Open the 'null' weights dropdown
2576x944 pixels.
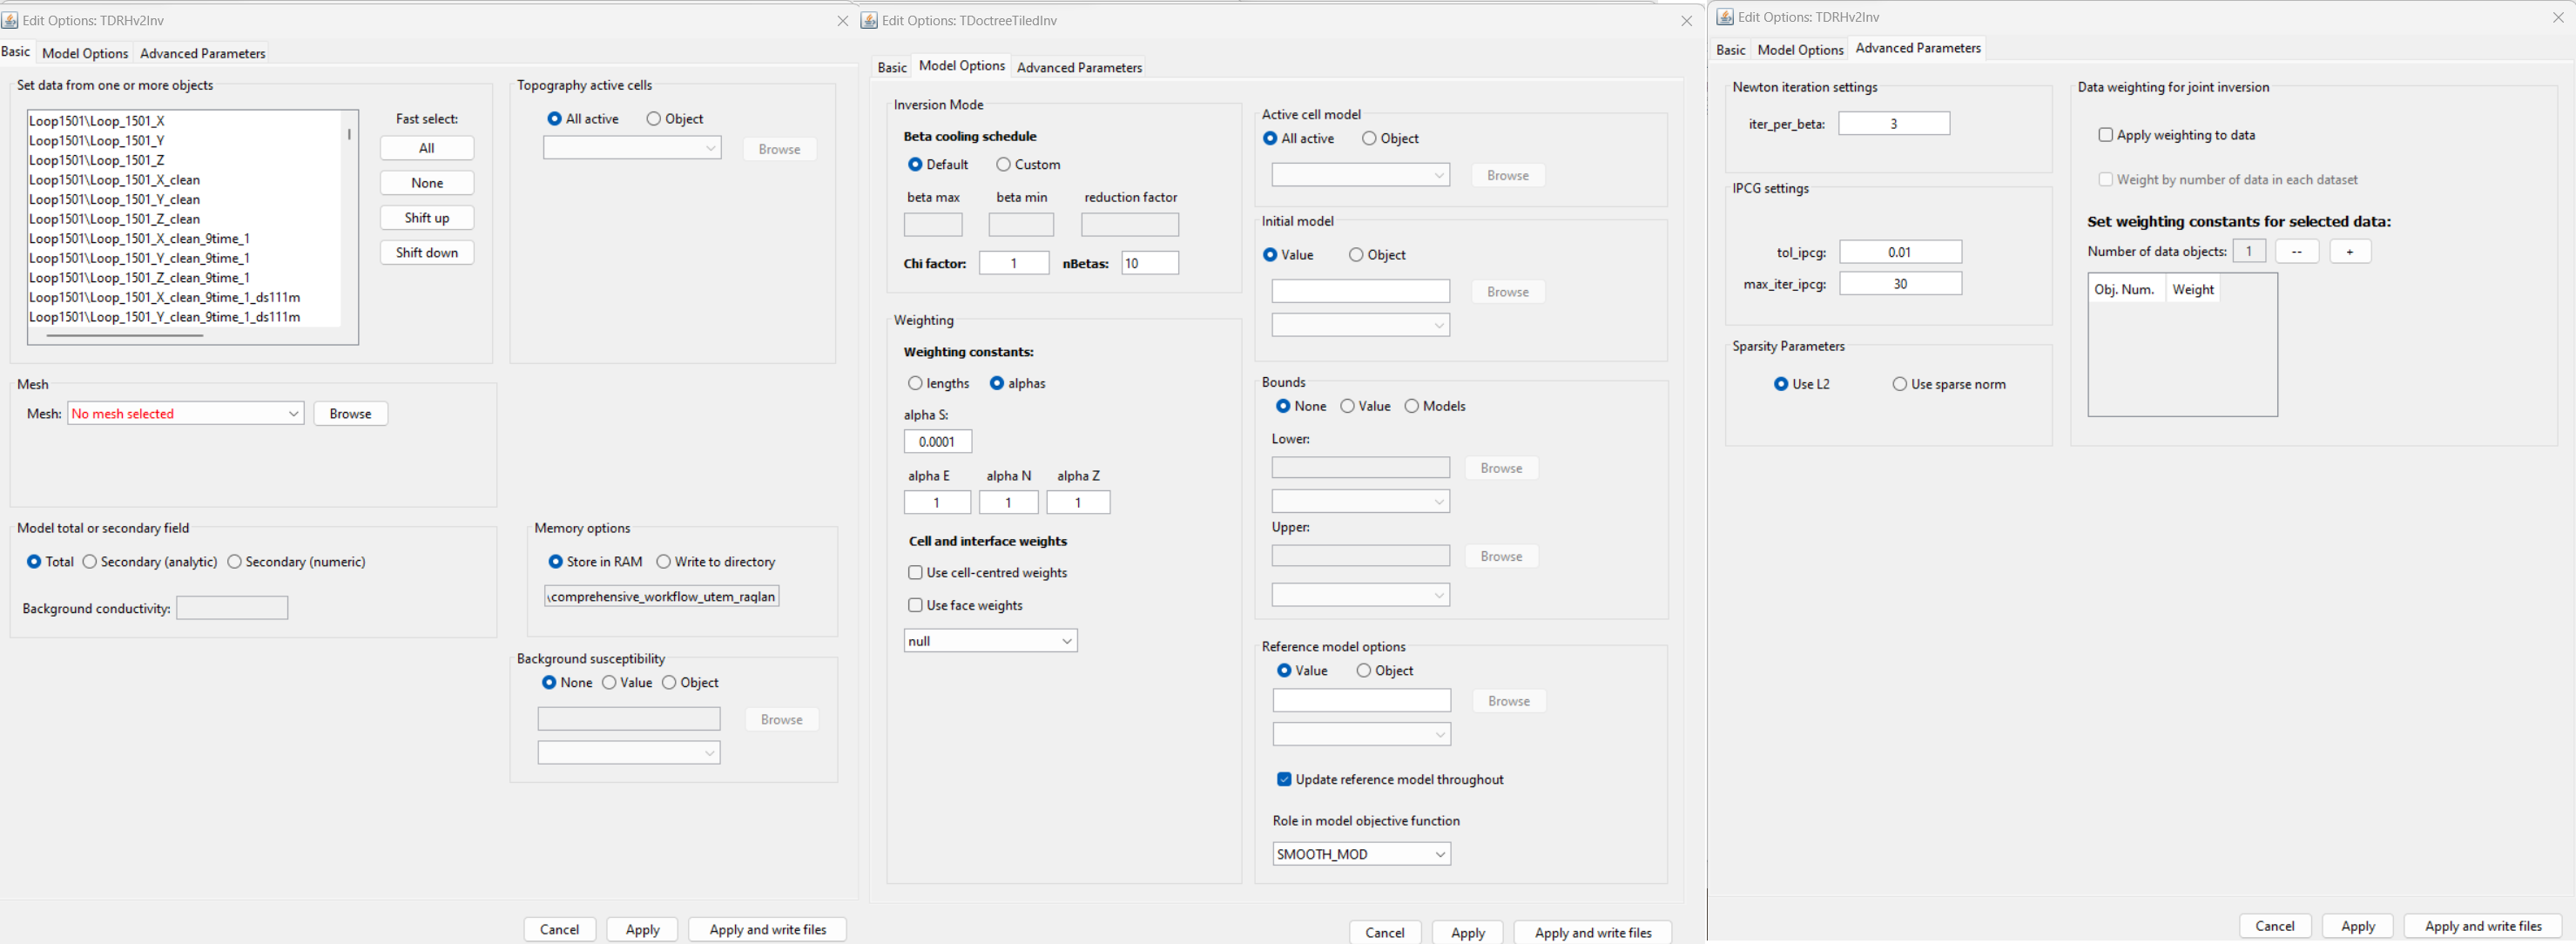(x=990, y=641)
